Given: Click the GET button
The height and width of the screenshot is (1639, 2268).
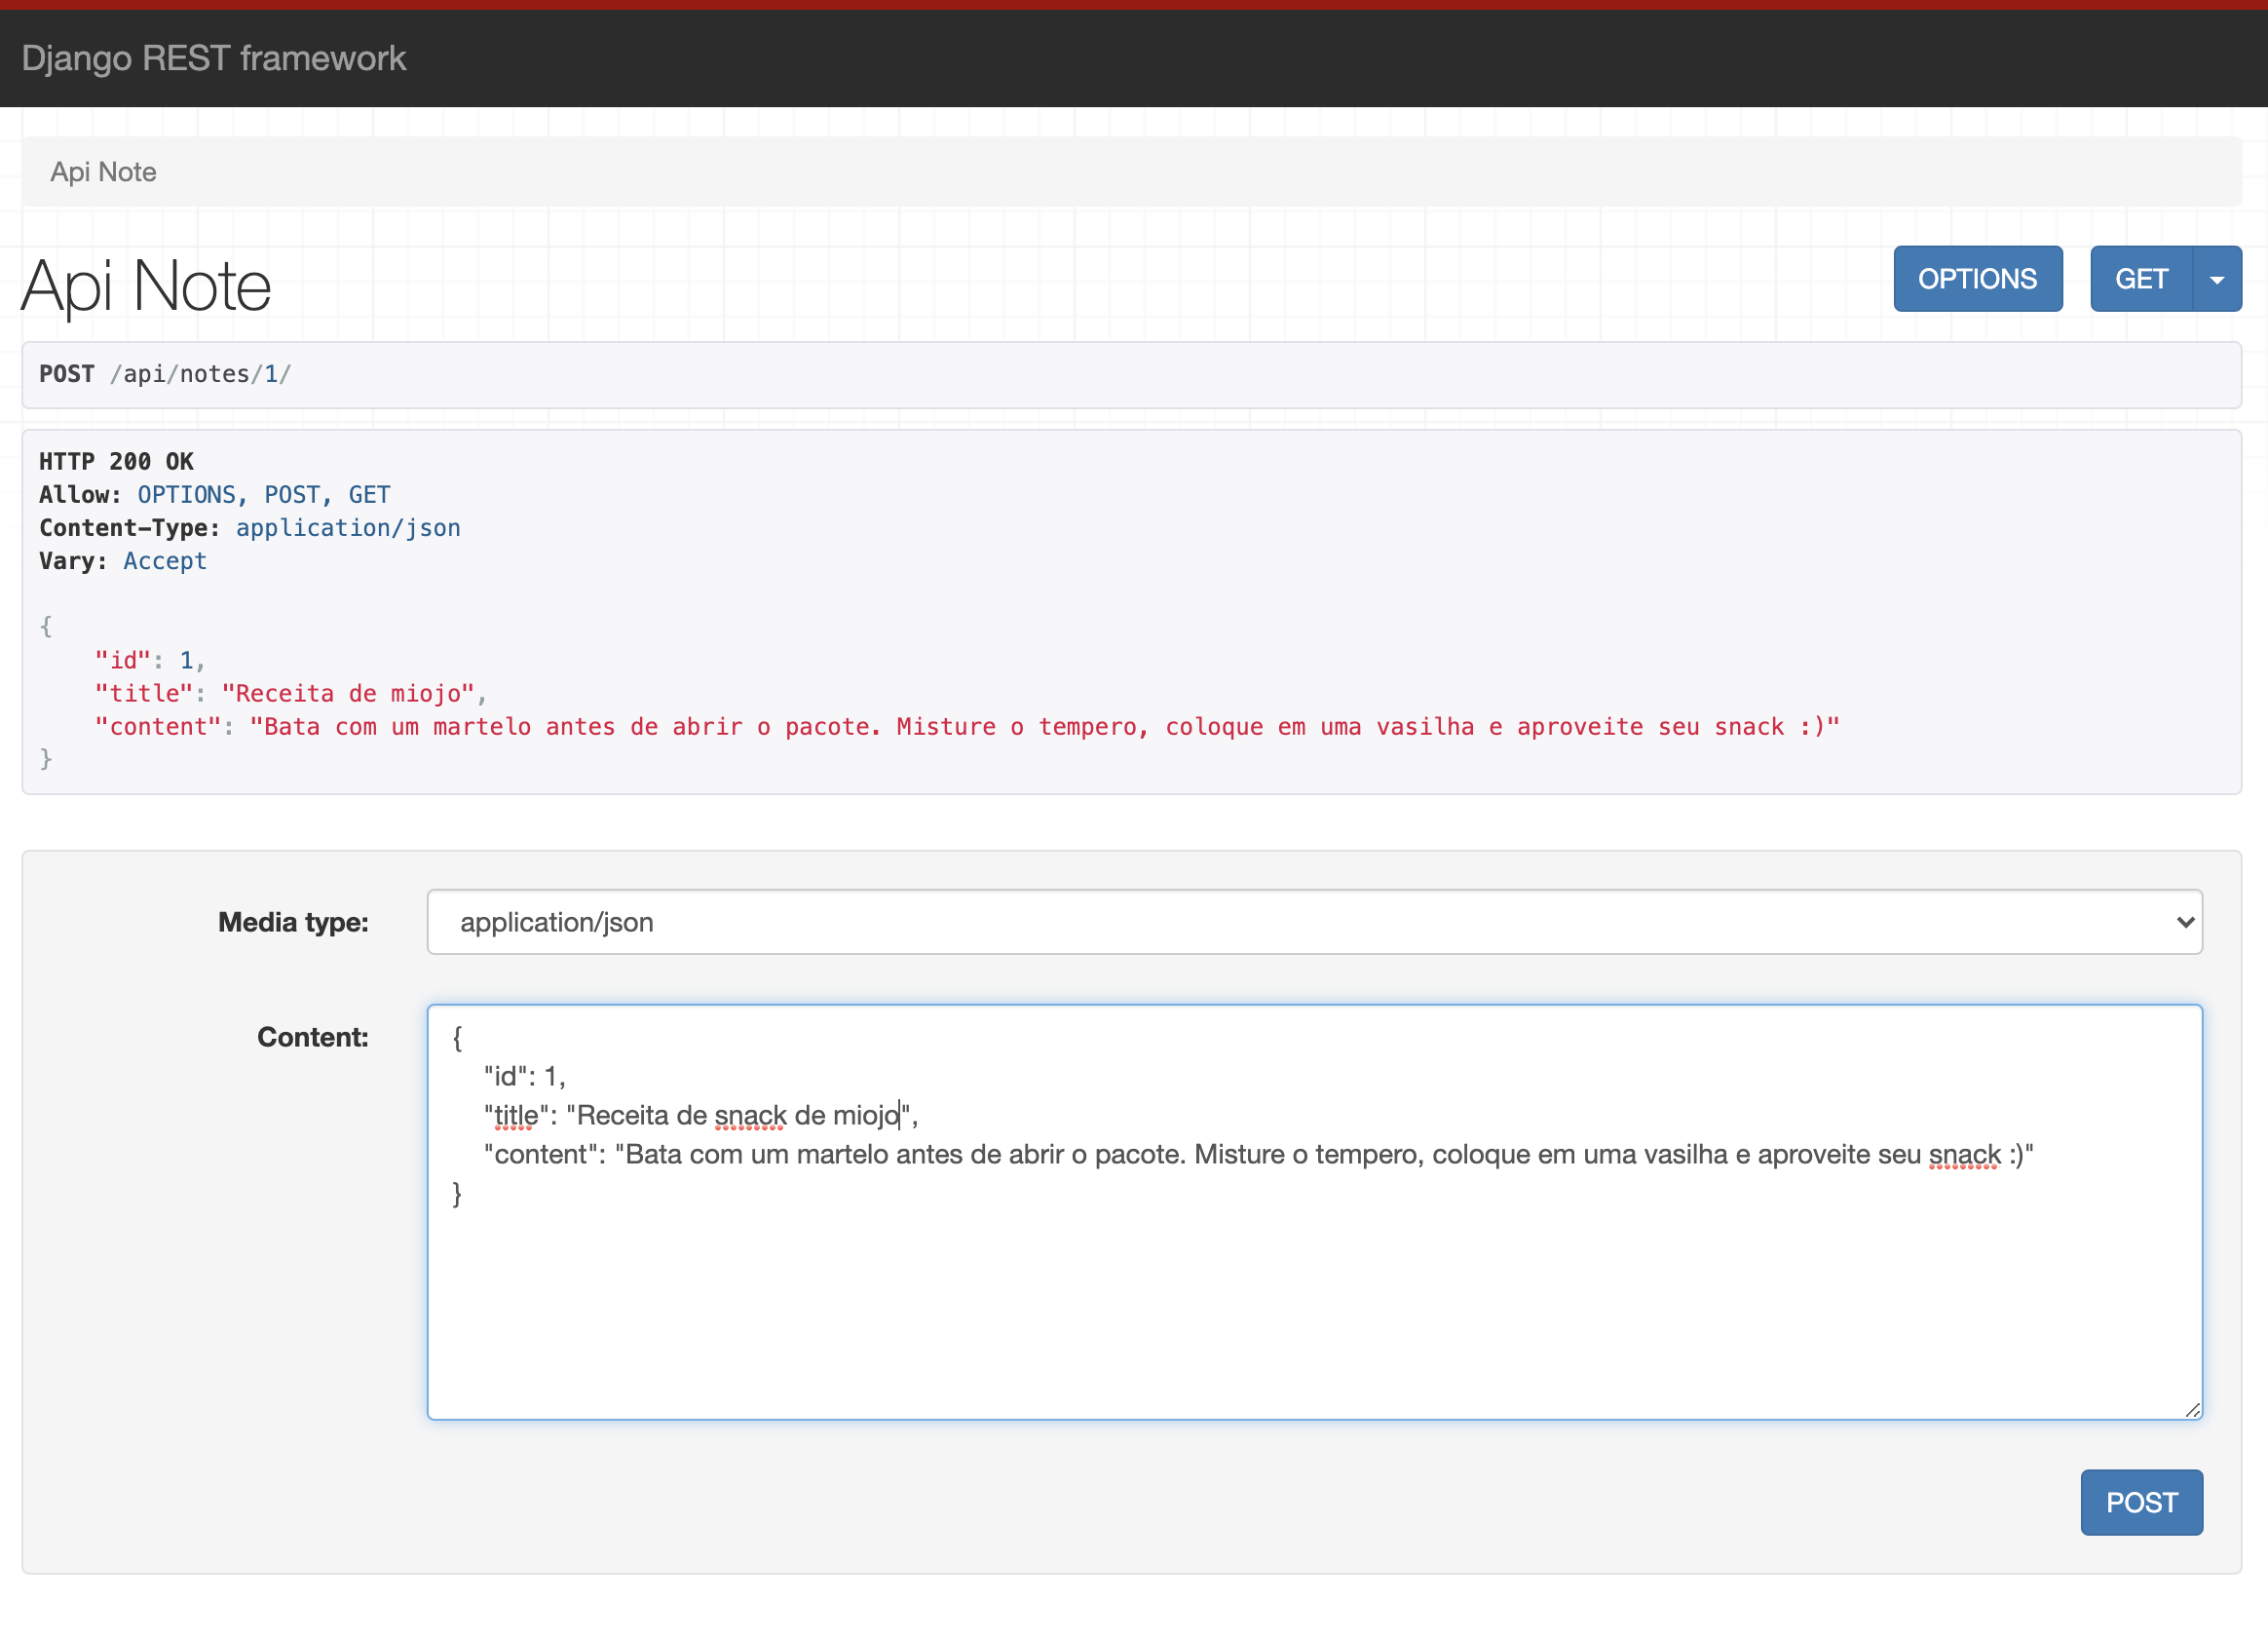Looking at the screenshot, I should tap(2140, 280).
